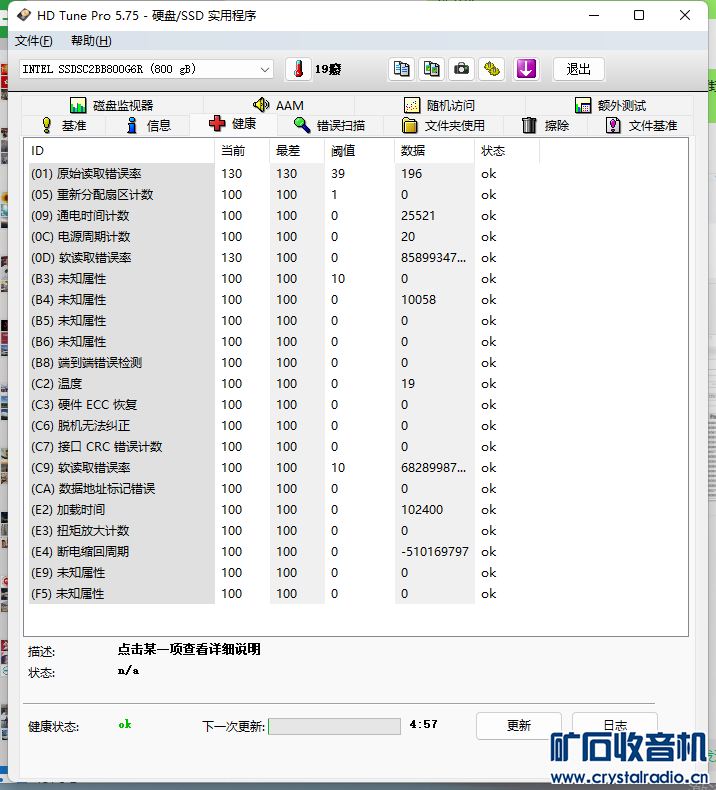Click the 阈值 column header

tap(359, 151)
